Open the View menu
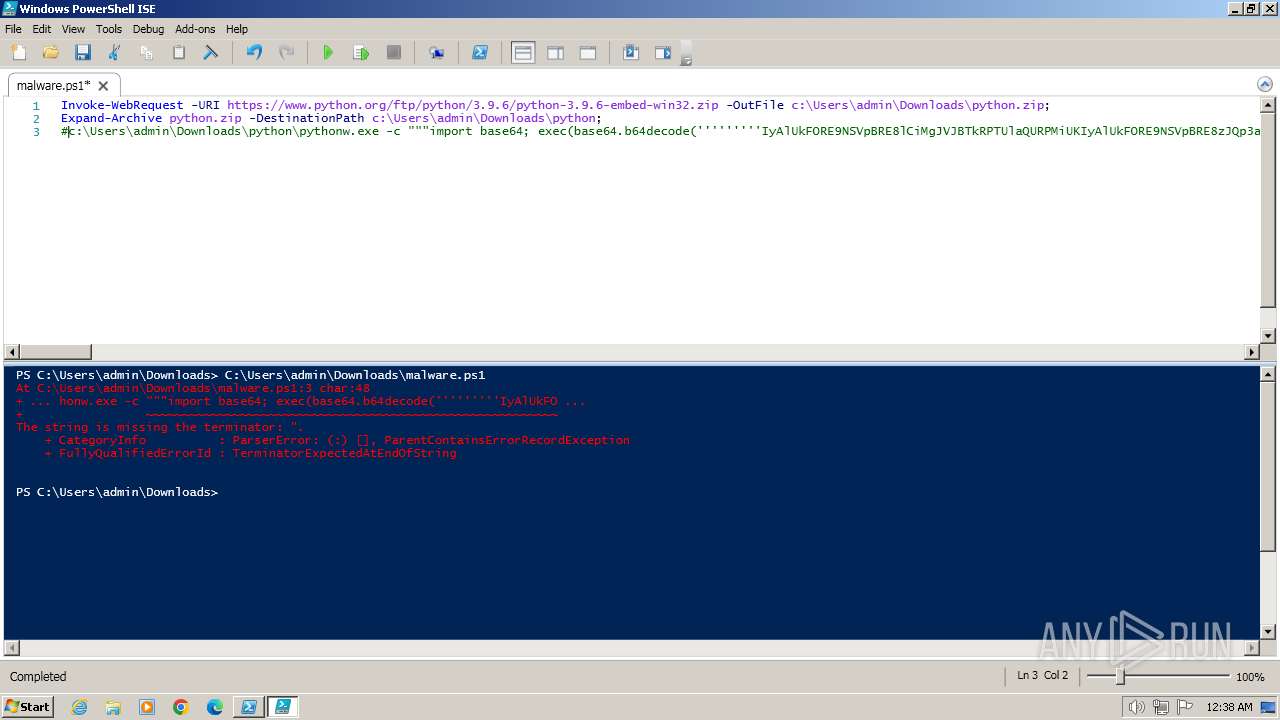The width and height of the screenshot is (1280, 720). [x=73, y=29]
